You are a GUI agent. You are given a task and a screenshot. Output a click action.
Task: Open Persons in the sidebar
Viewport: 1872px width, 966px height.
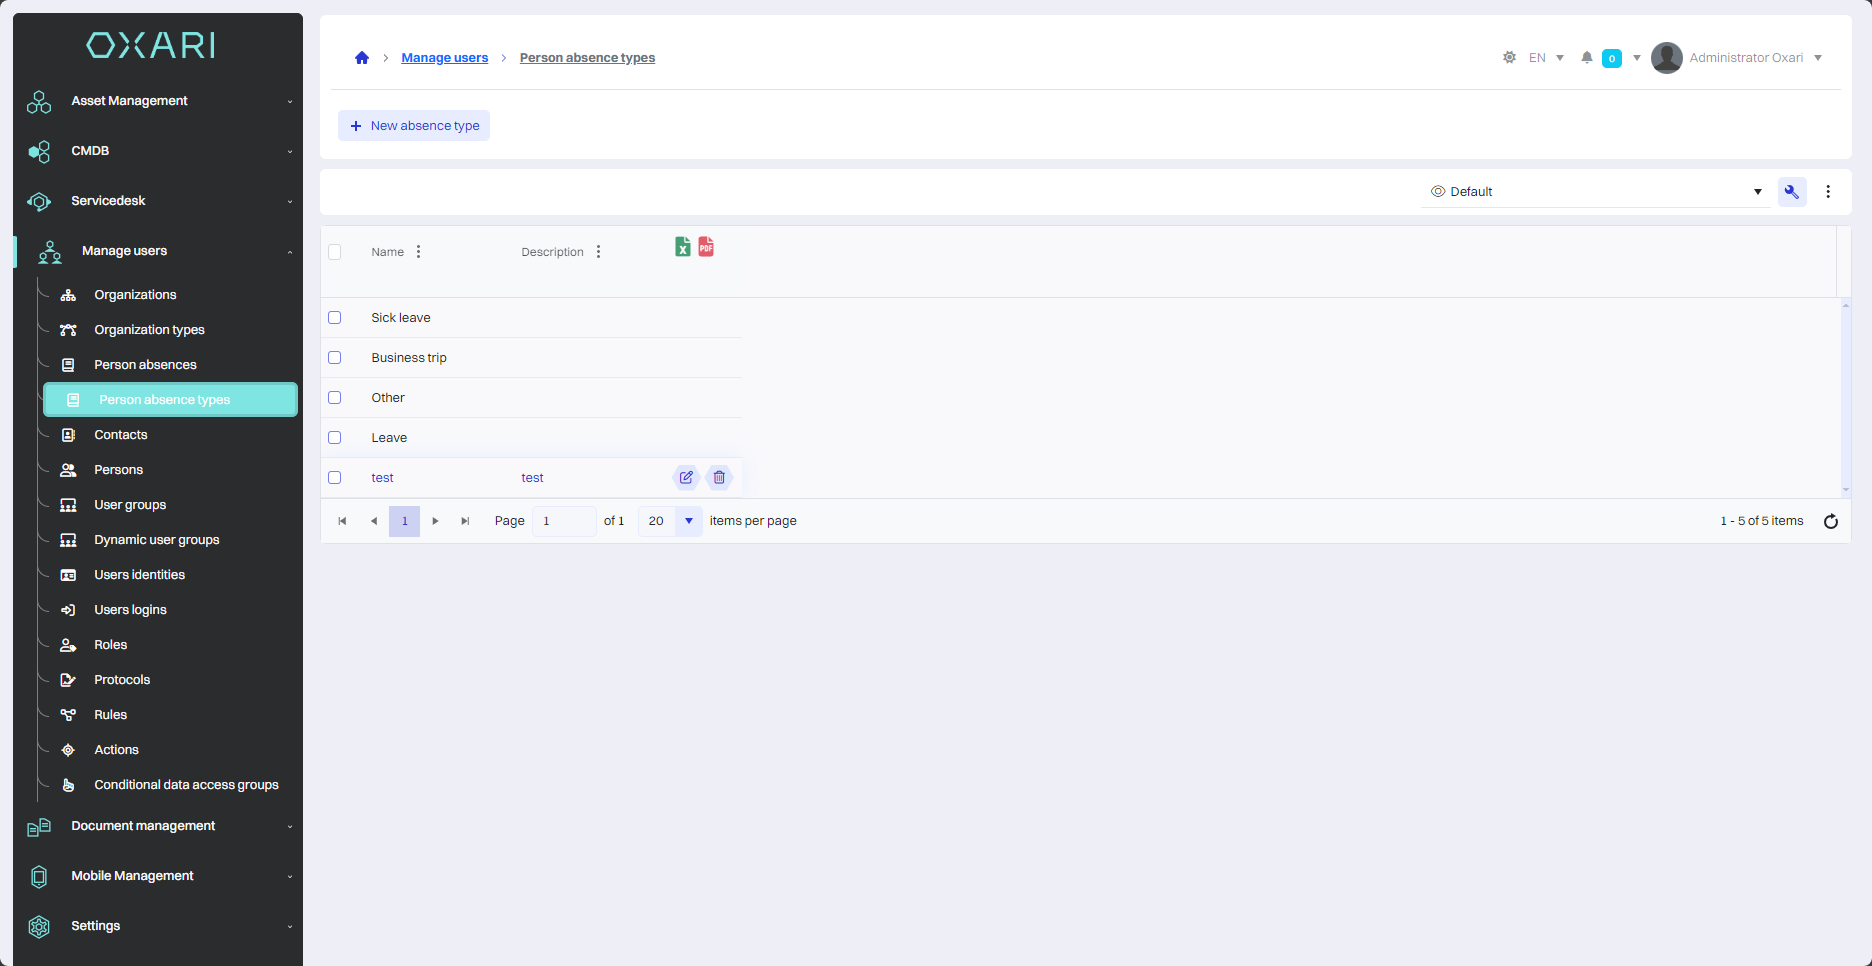(x=118, y=470)
